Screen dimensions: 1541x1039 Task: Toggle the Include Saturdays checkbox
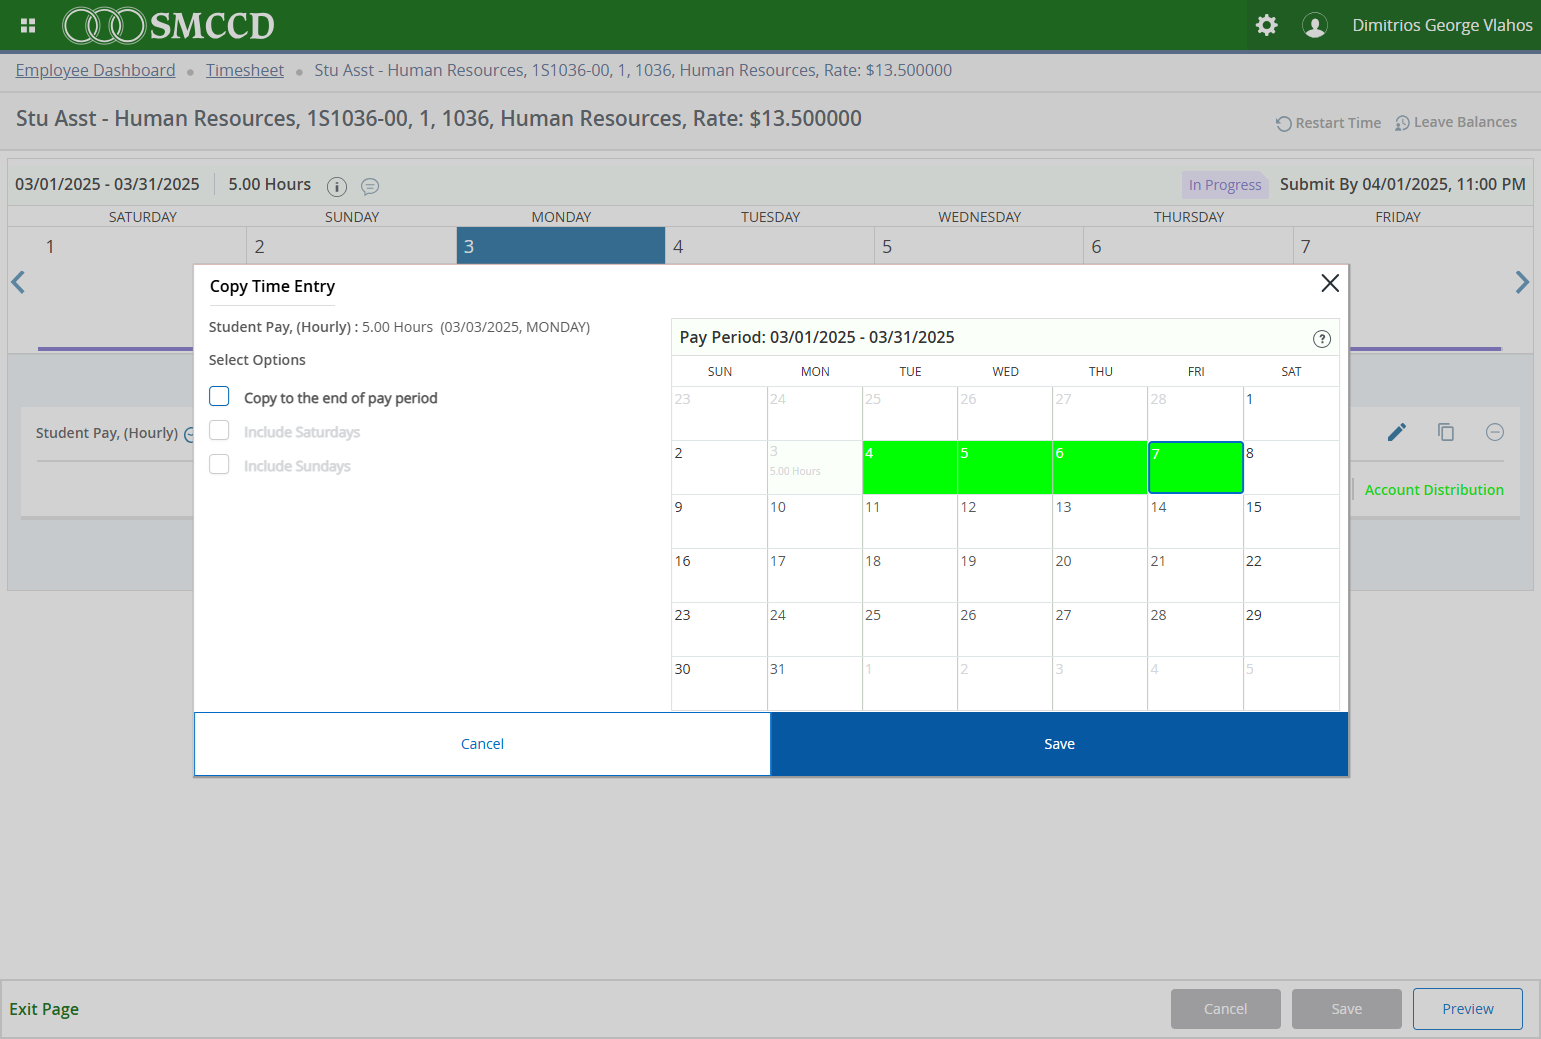coord(219,431)
